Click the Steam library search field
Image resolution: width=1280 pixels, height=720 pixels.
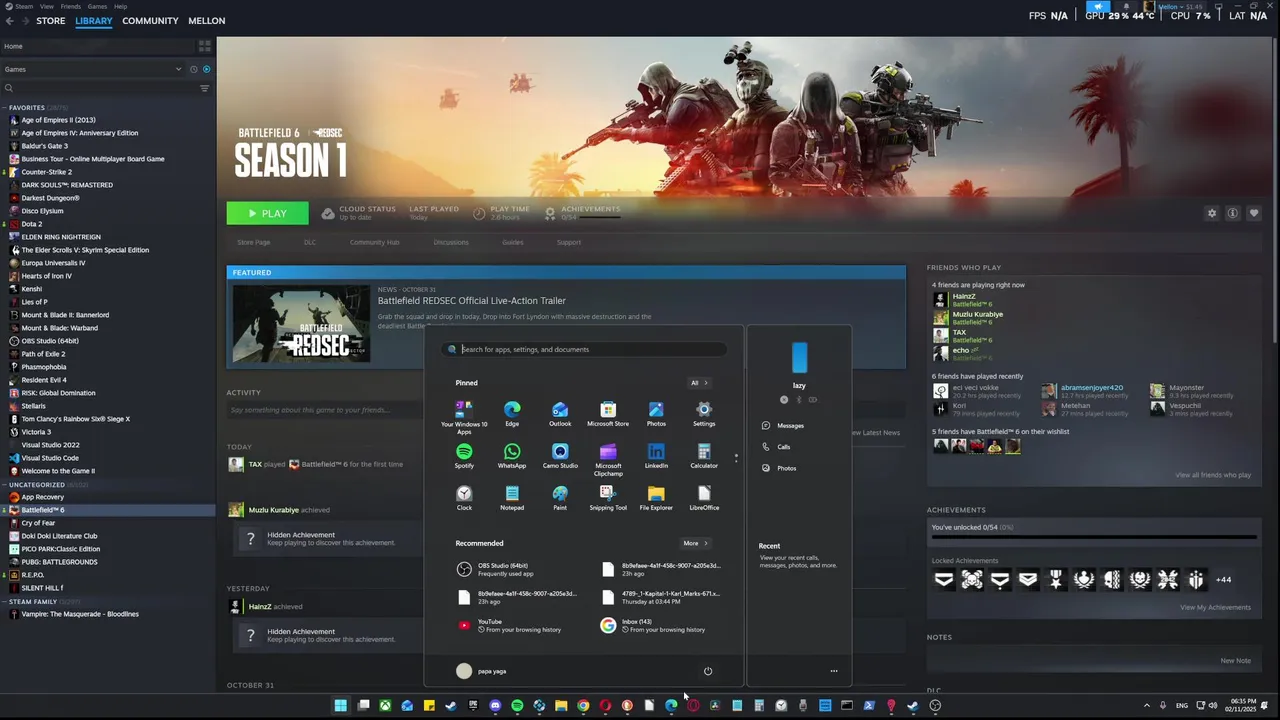click(x=100, y=88)
